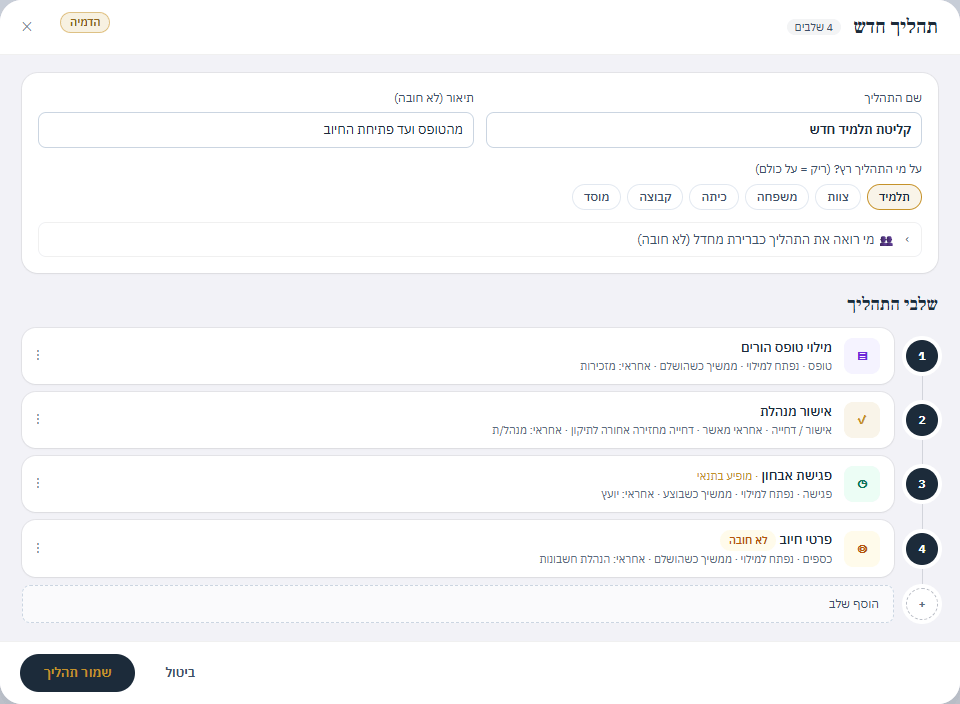Click the מופיע בתנאי label

coord(724,476)
